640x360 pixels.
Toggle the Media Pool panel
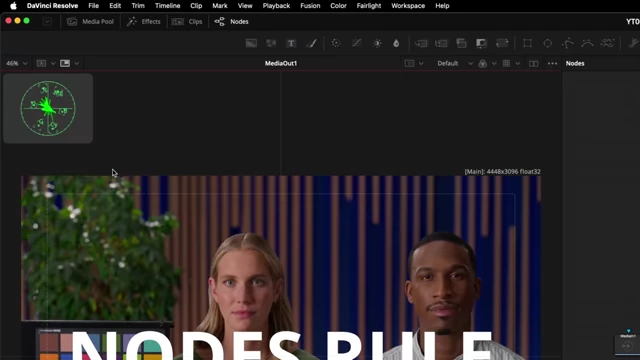(x=90, y=22)
